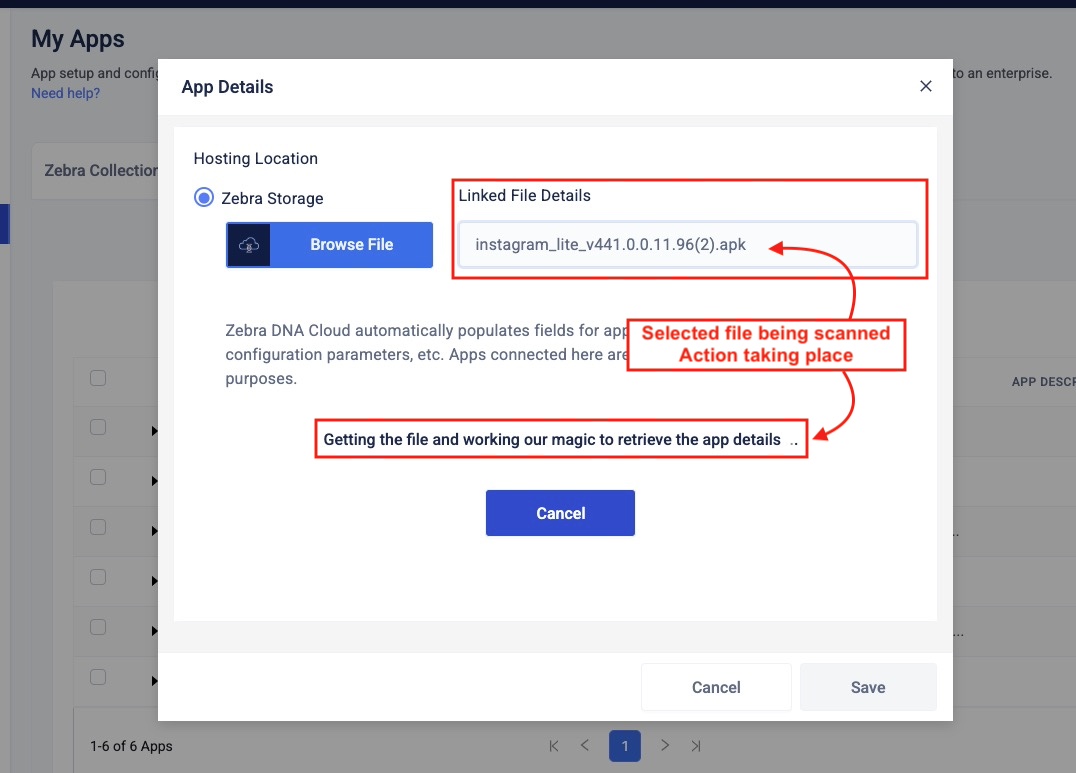Screen dimensions: 1076x773
Task: Select page 1 in pagination
Action: pyautogui.click(x=625, y=746)
